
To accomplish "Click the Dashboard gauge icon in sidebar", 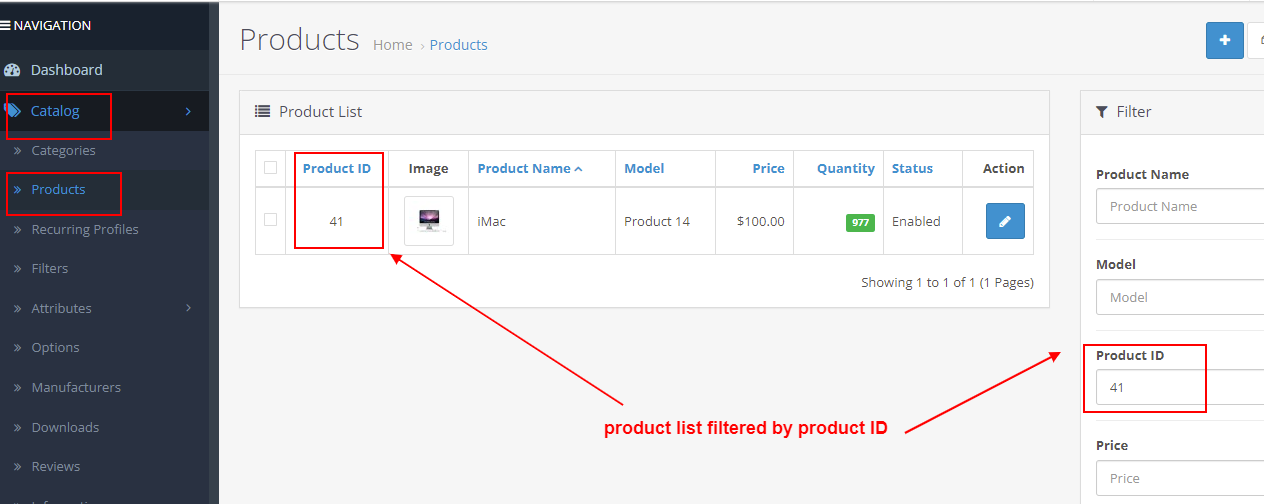I will pos(12,70).
